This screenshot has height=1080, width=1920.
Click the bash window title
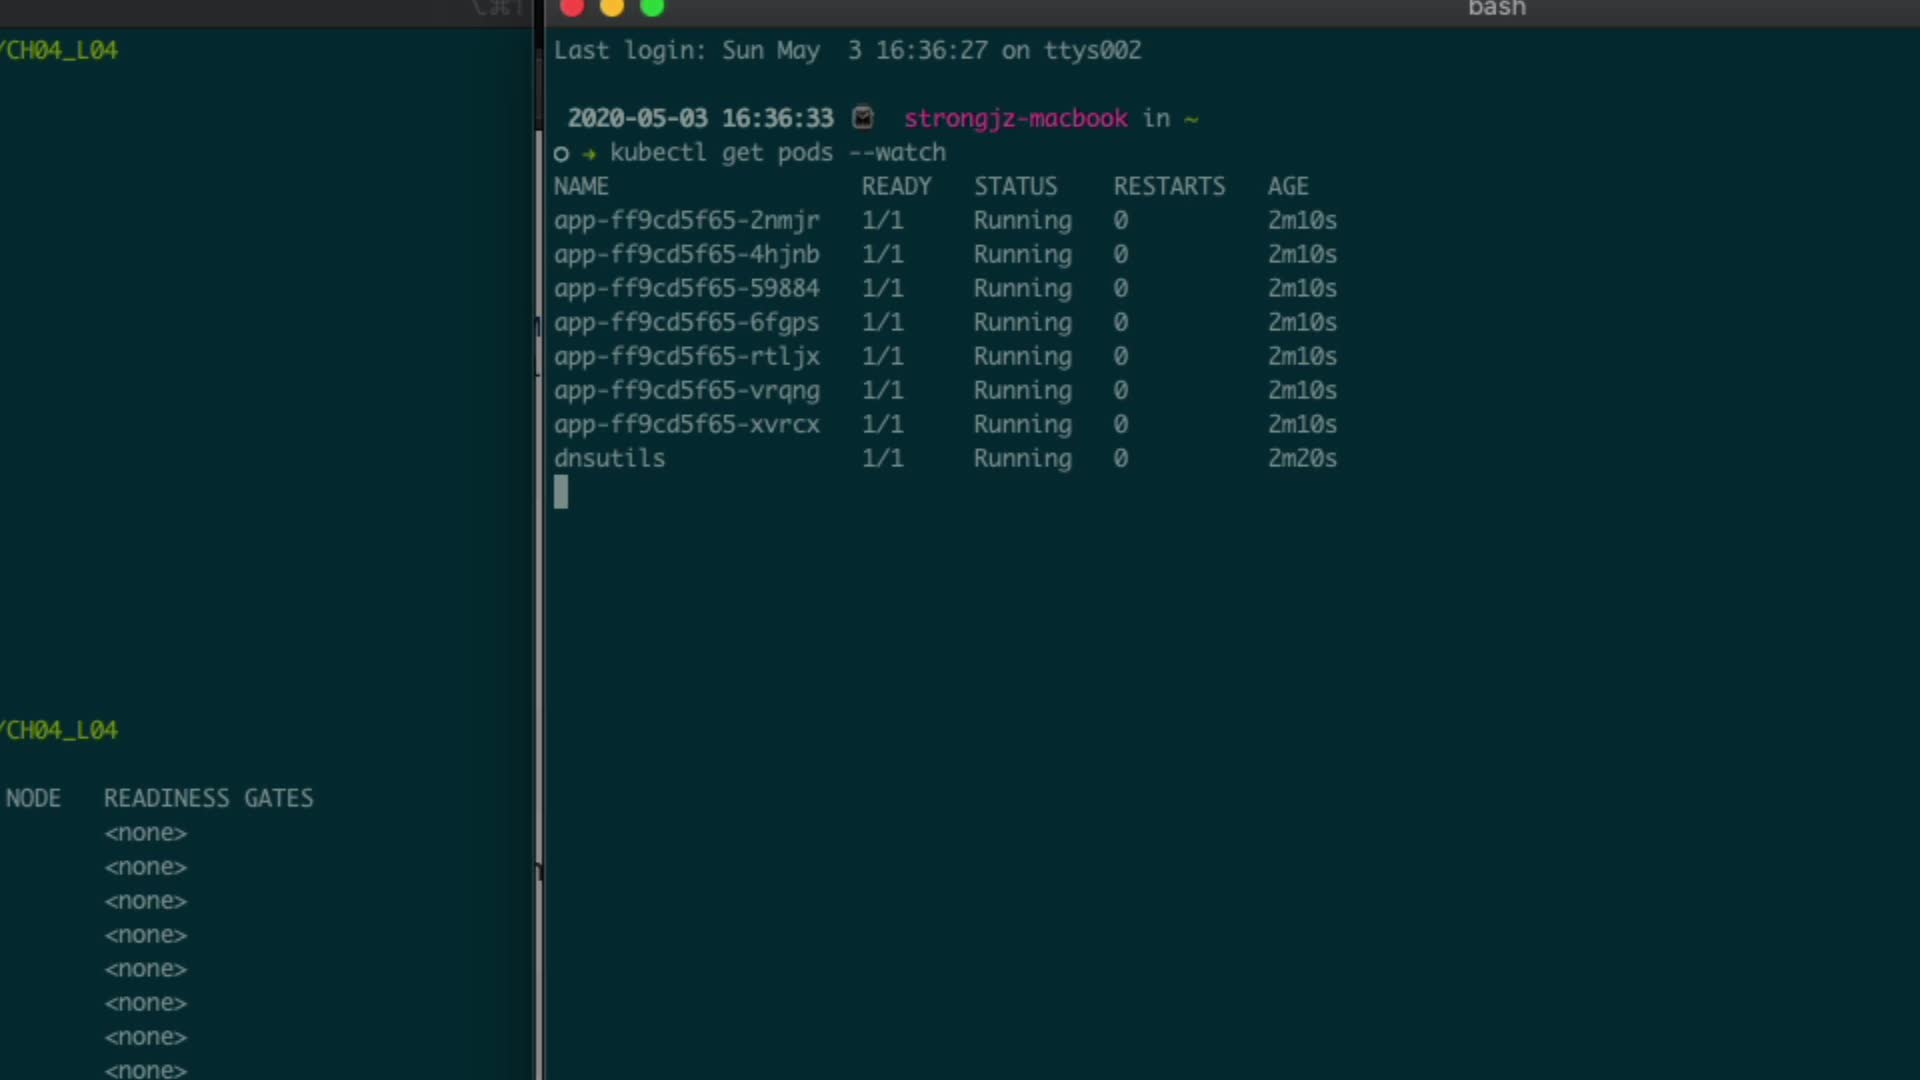(1496, 9)
